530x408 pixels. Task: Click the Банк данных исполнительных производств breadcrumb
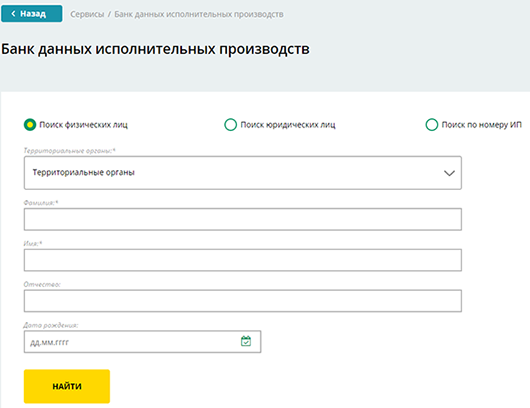(199, 14)
